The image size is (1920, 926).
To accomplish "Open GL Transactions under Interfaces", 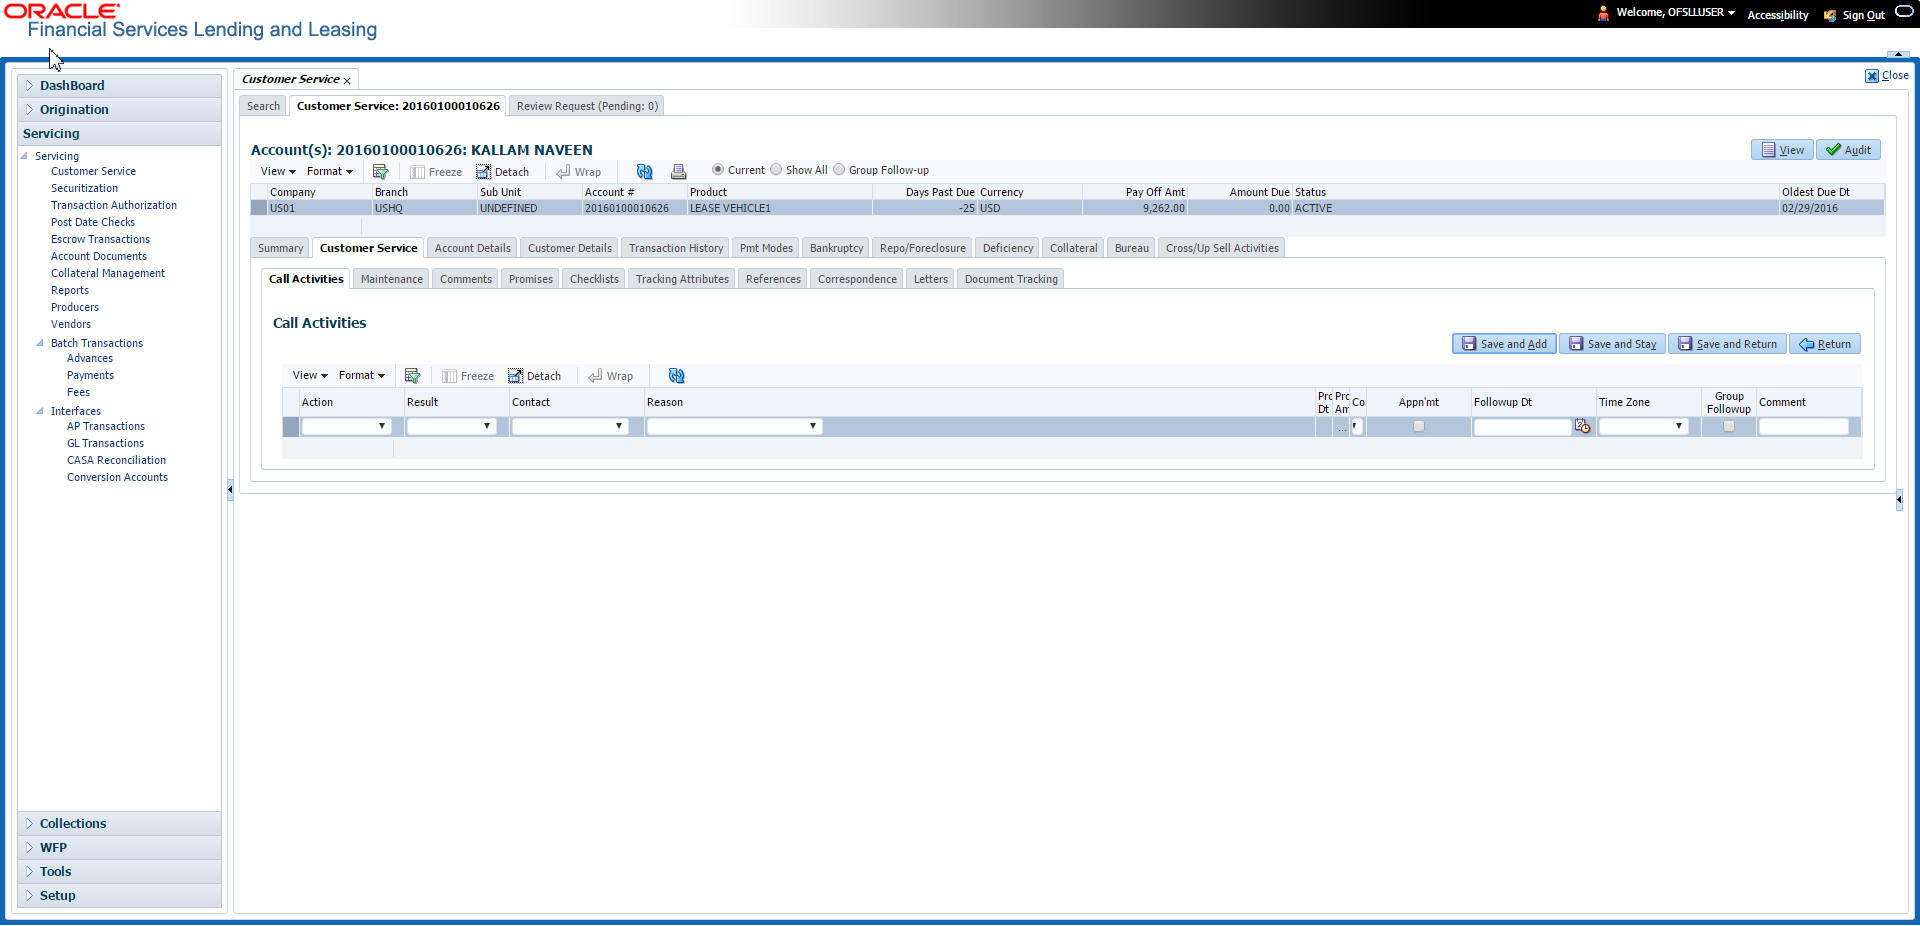I will point(105,443).
